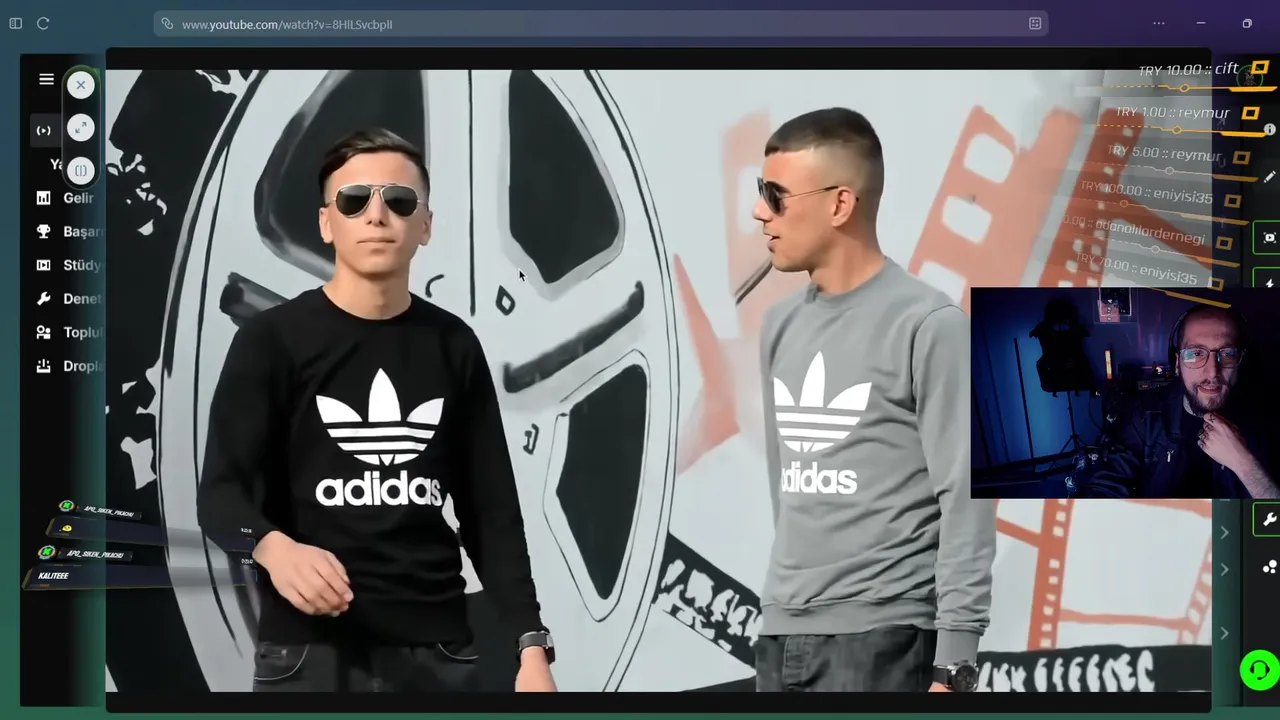Open the green headset support chat button
This screenshot has width=1280, height=720.
point(1259,669)
